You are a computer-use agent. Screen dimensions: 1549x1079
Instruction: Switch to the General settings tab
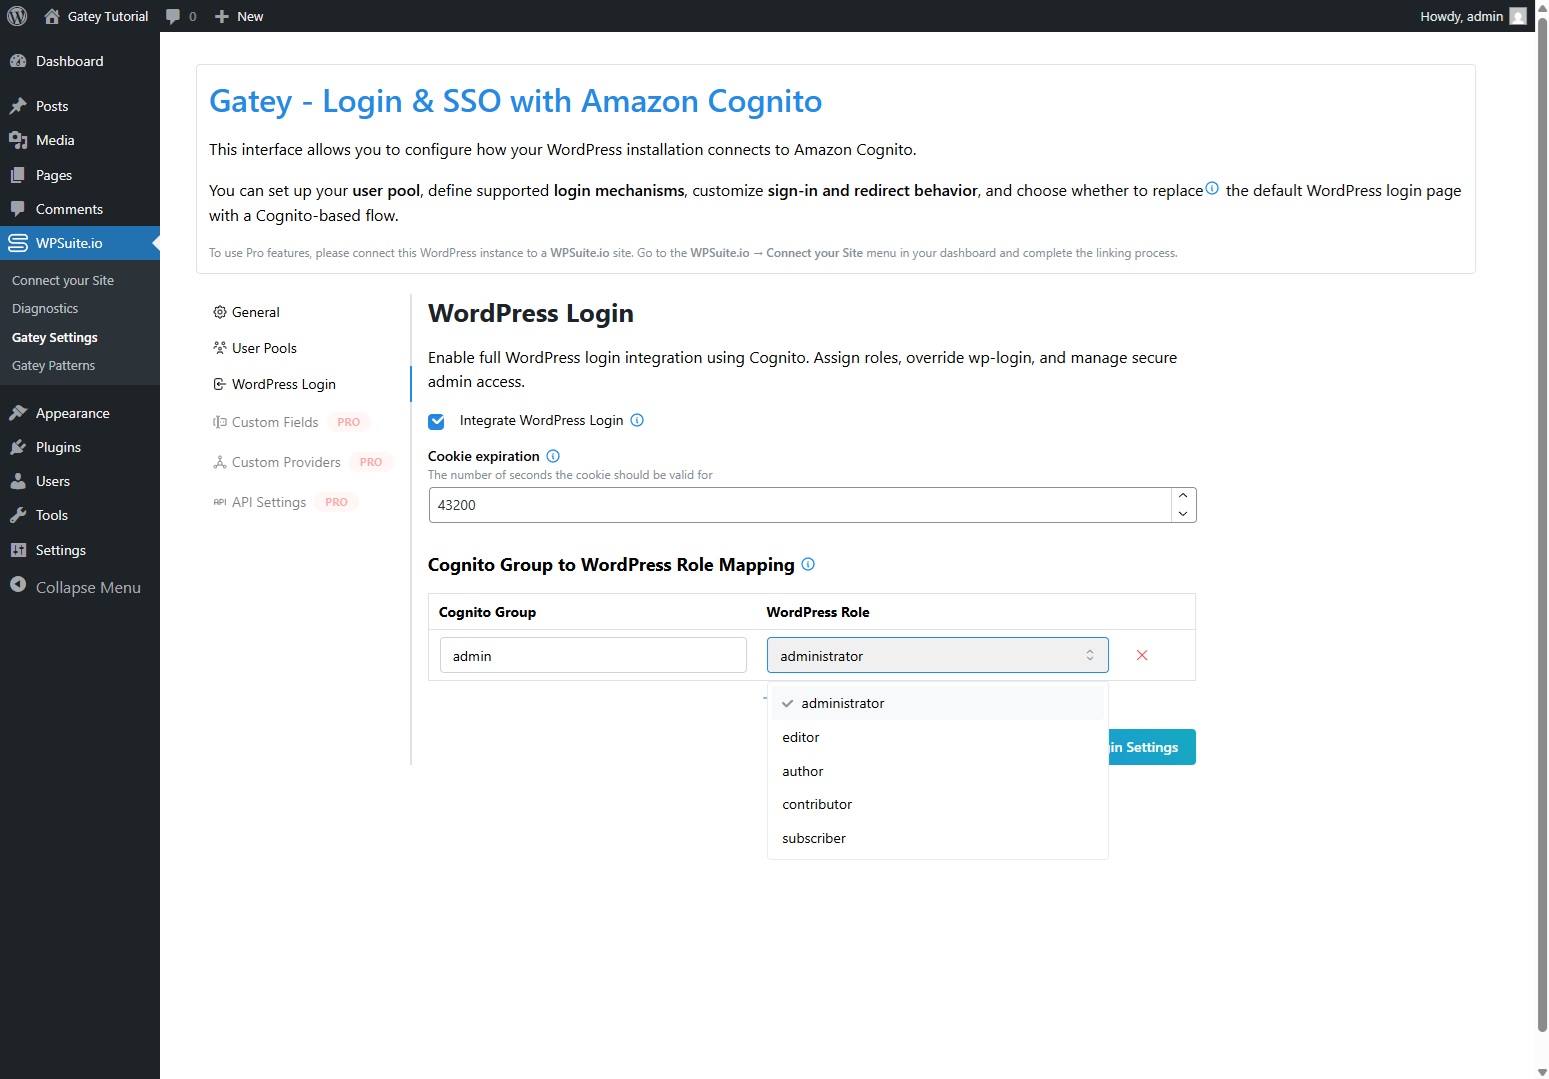[255, 312]
